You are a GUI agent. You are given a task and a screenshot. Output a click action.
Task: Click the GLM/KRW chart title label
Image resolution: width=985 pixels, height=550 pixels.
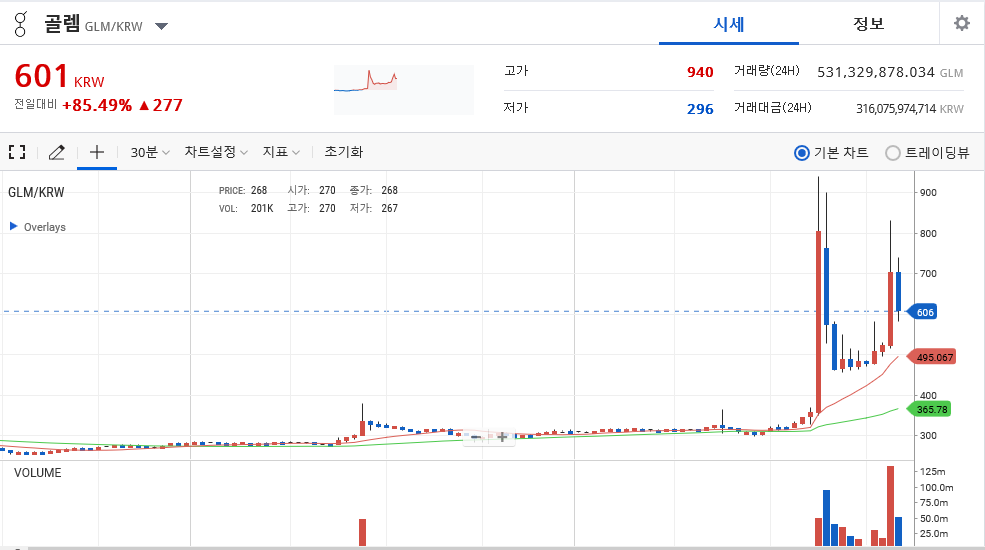36,192
